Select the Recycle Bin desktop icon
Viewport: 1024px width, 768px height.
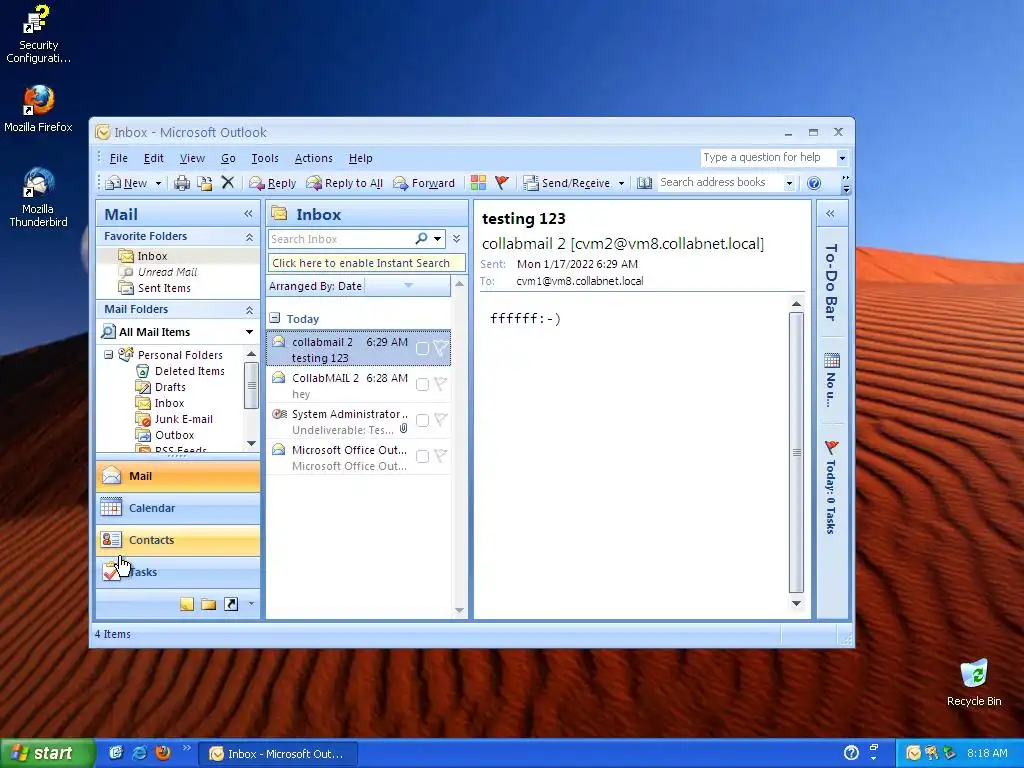(974, 682)
